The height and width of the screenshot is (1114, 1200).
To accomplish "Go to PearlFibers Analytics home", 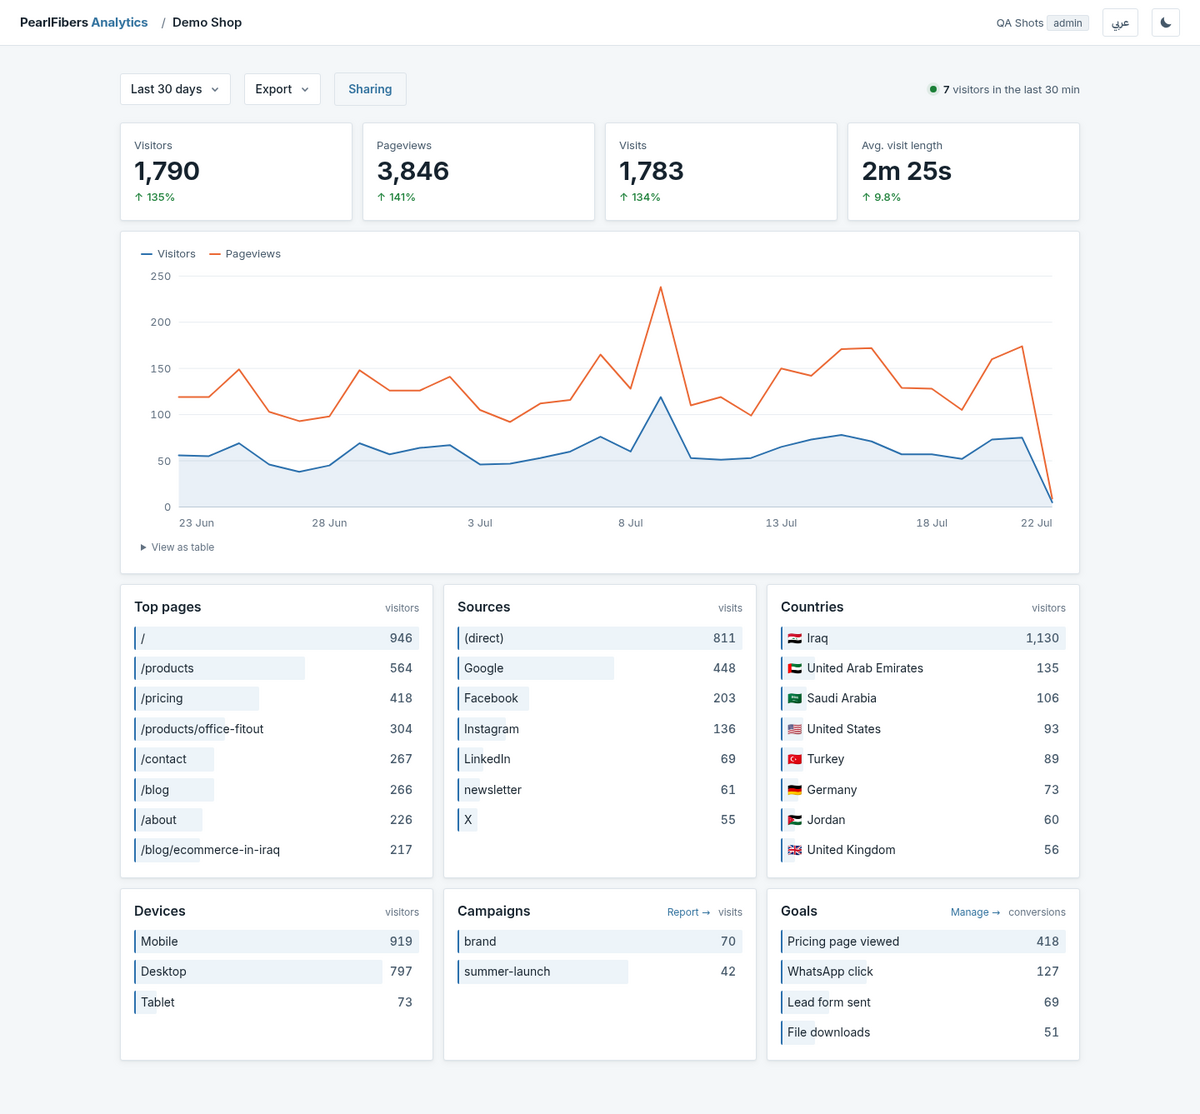I will click(84, 22).
